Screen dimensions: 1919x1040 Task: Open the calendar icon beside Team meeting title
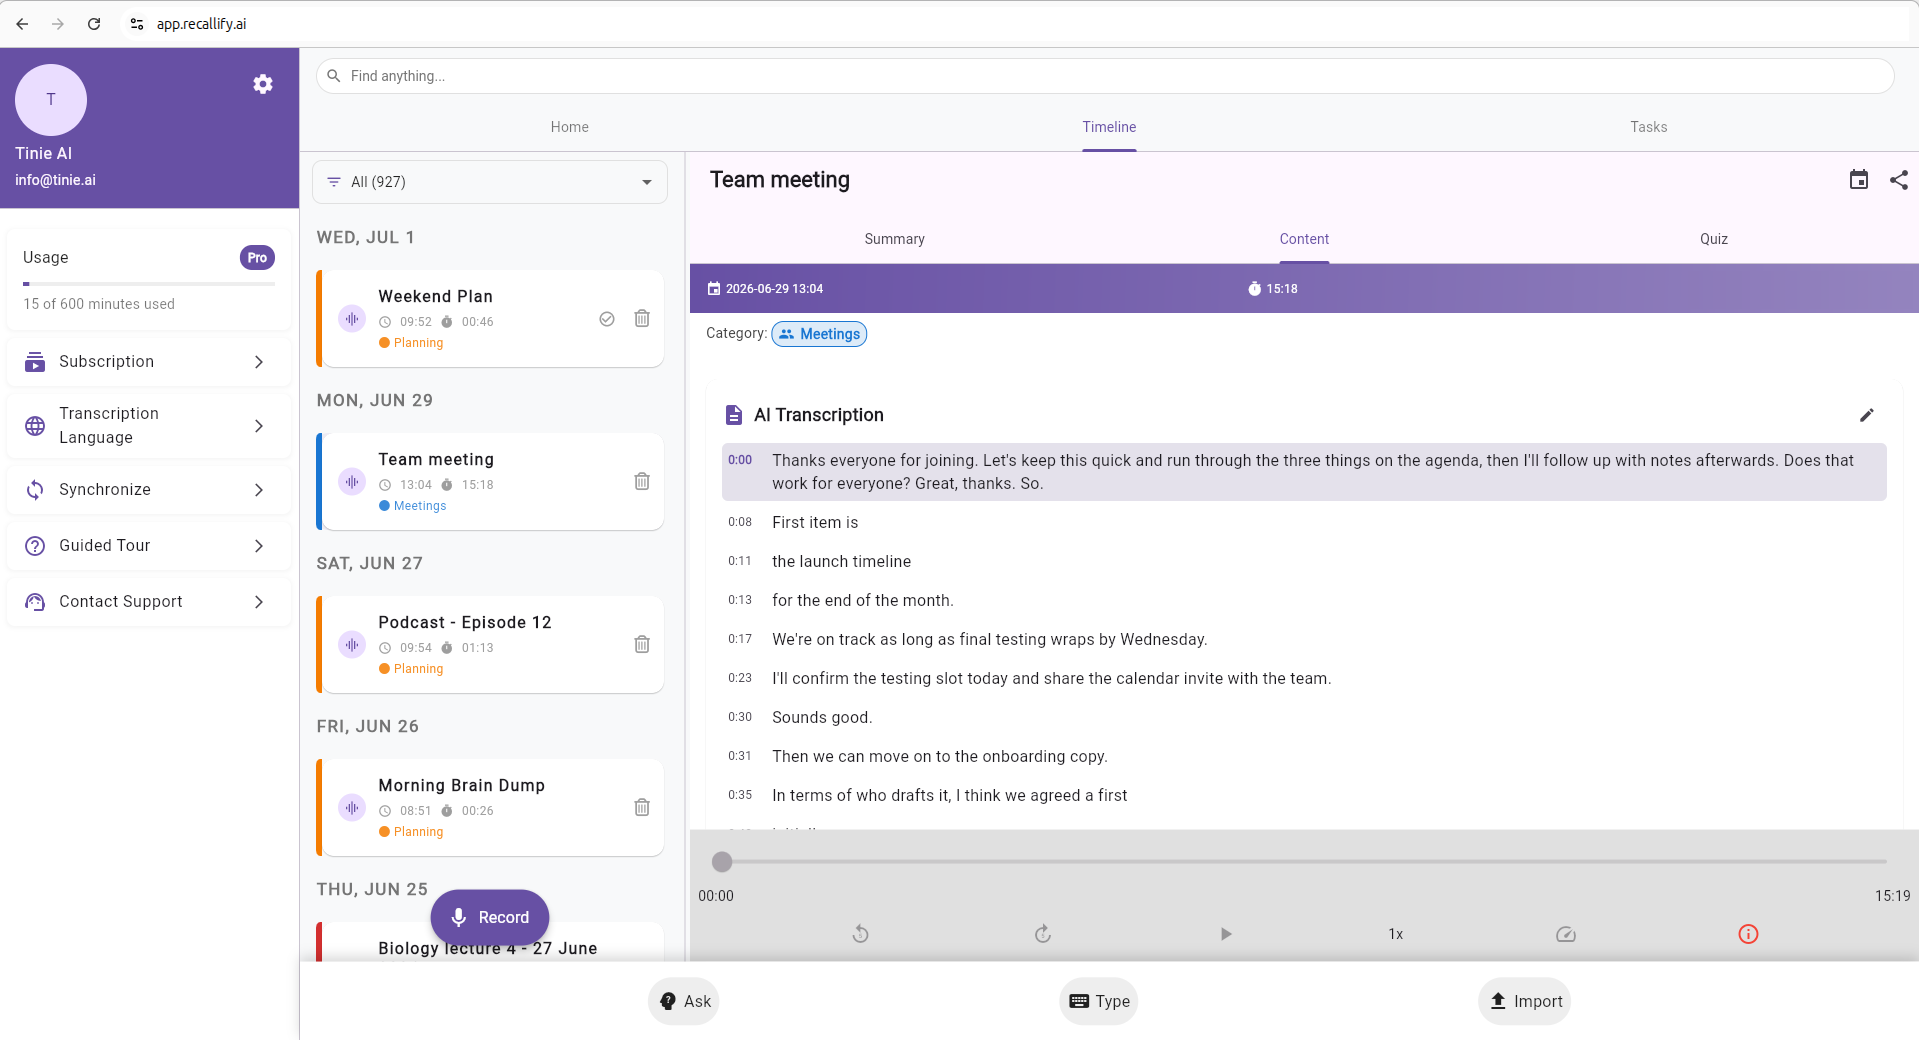[1859, 180]
